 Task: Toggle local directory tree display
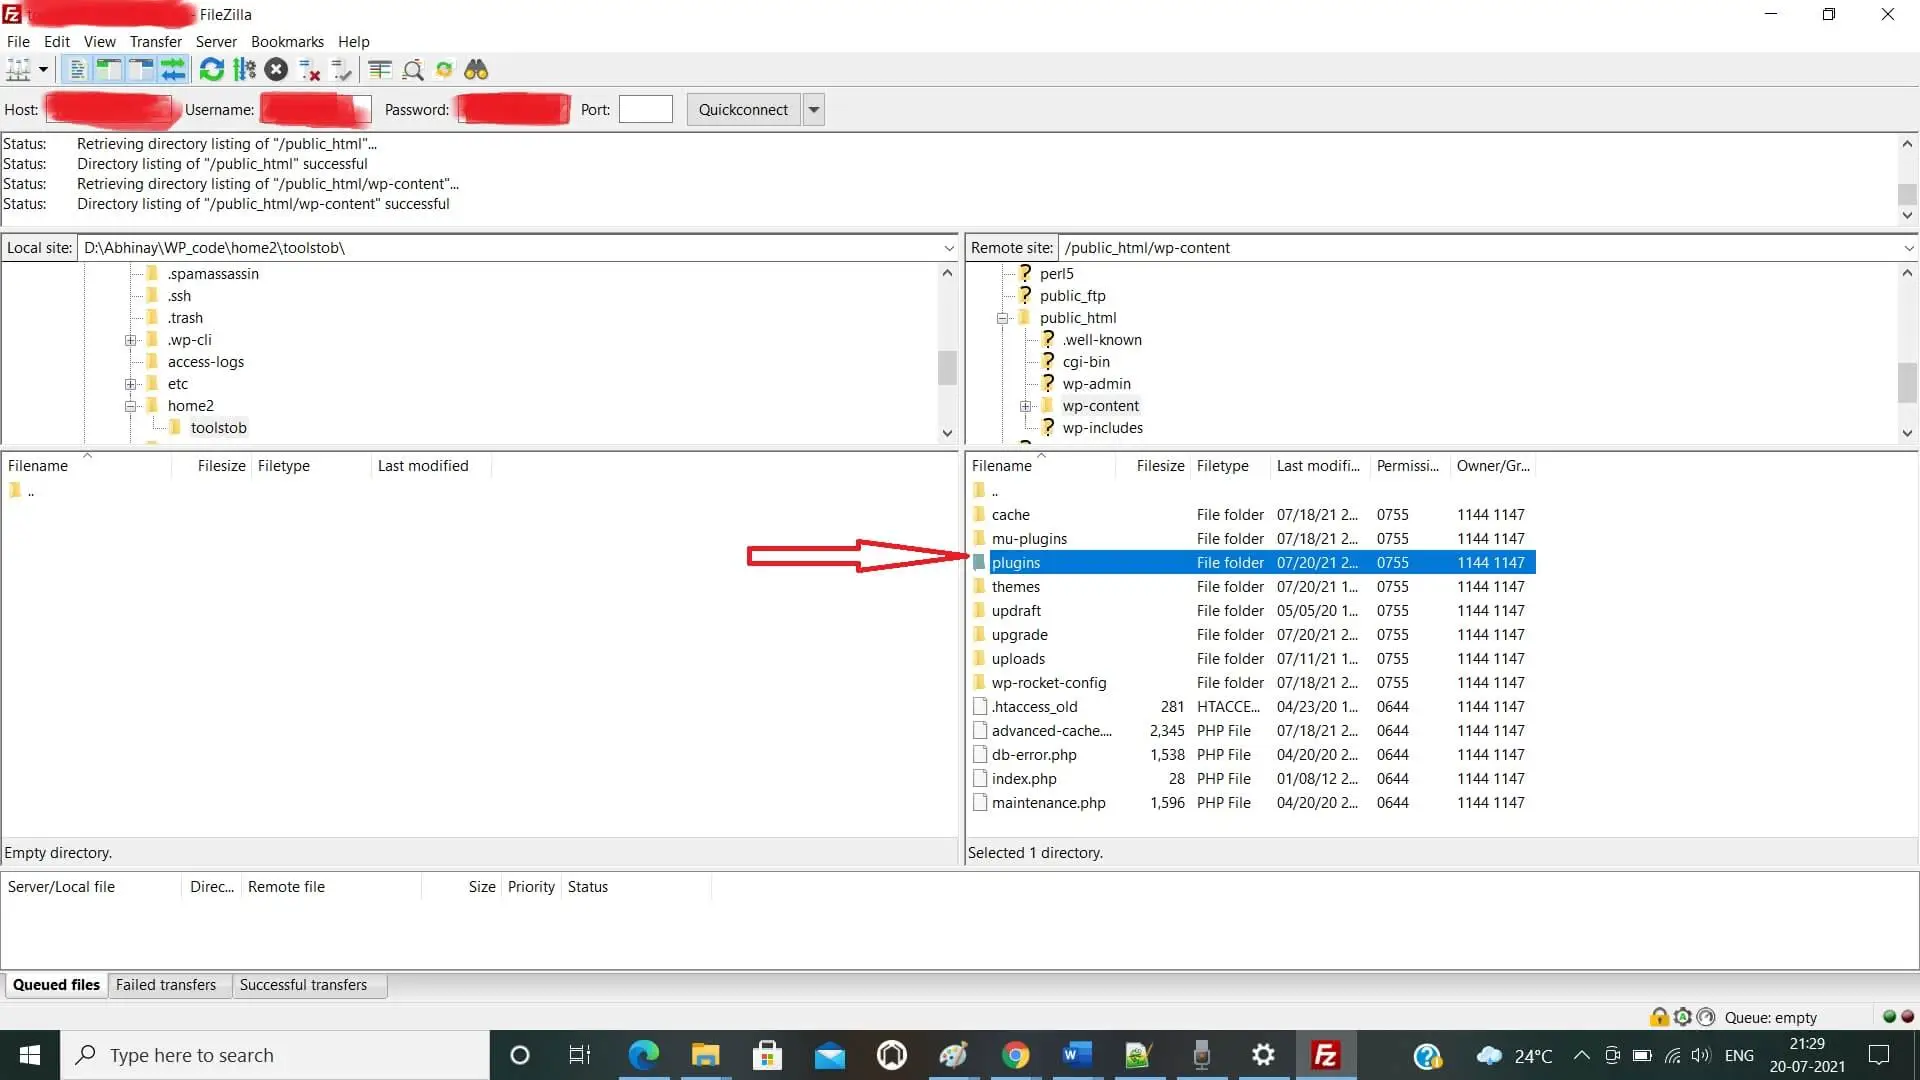(x=108, y=70)
